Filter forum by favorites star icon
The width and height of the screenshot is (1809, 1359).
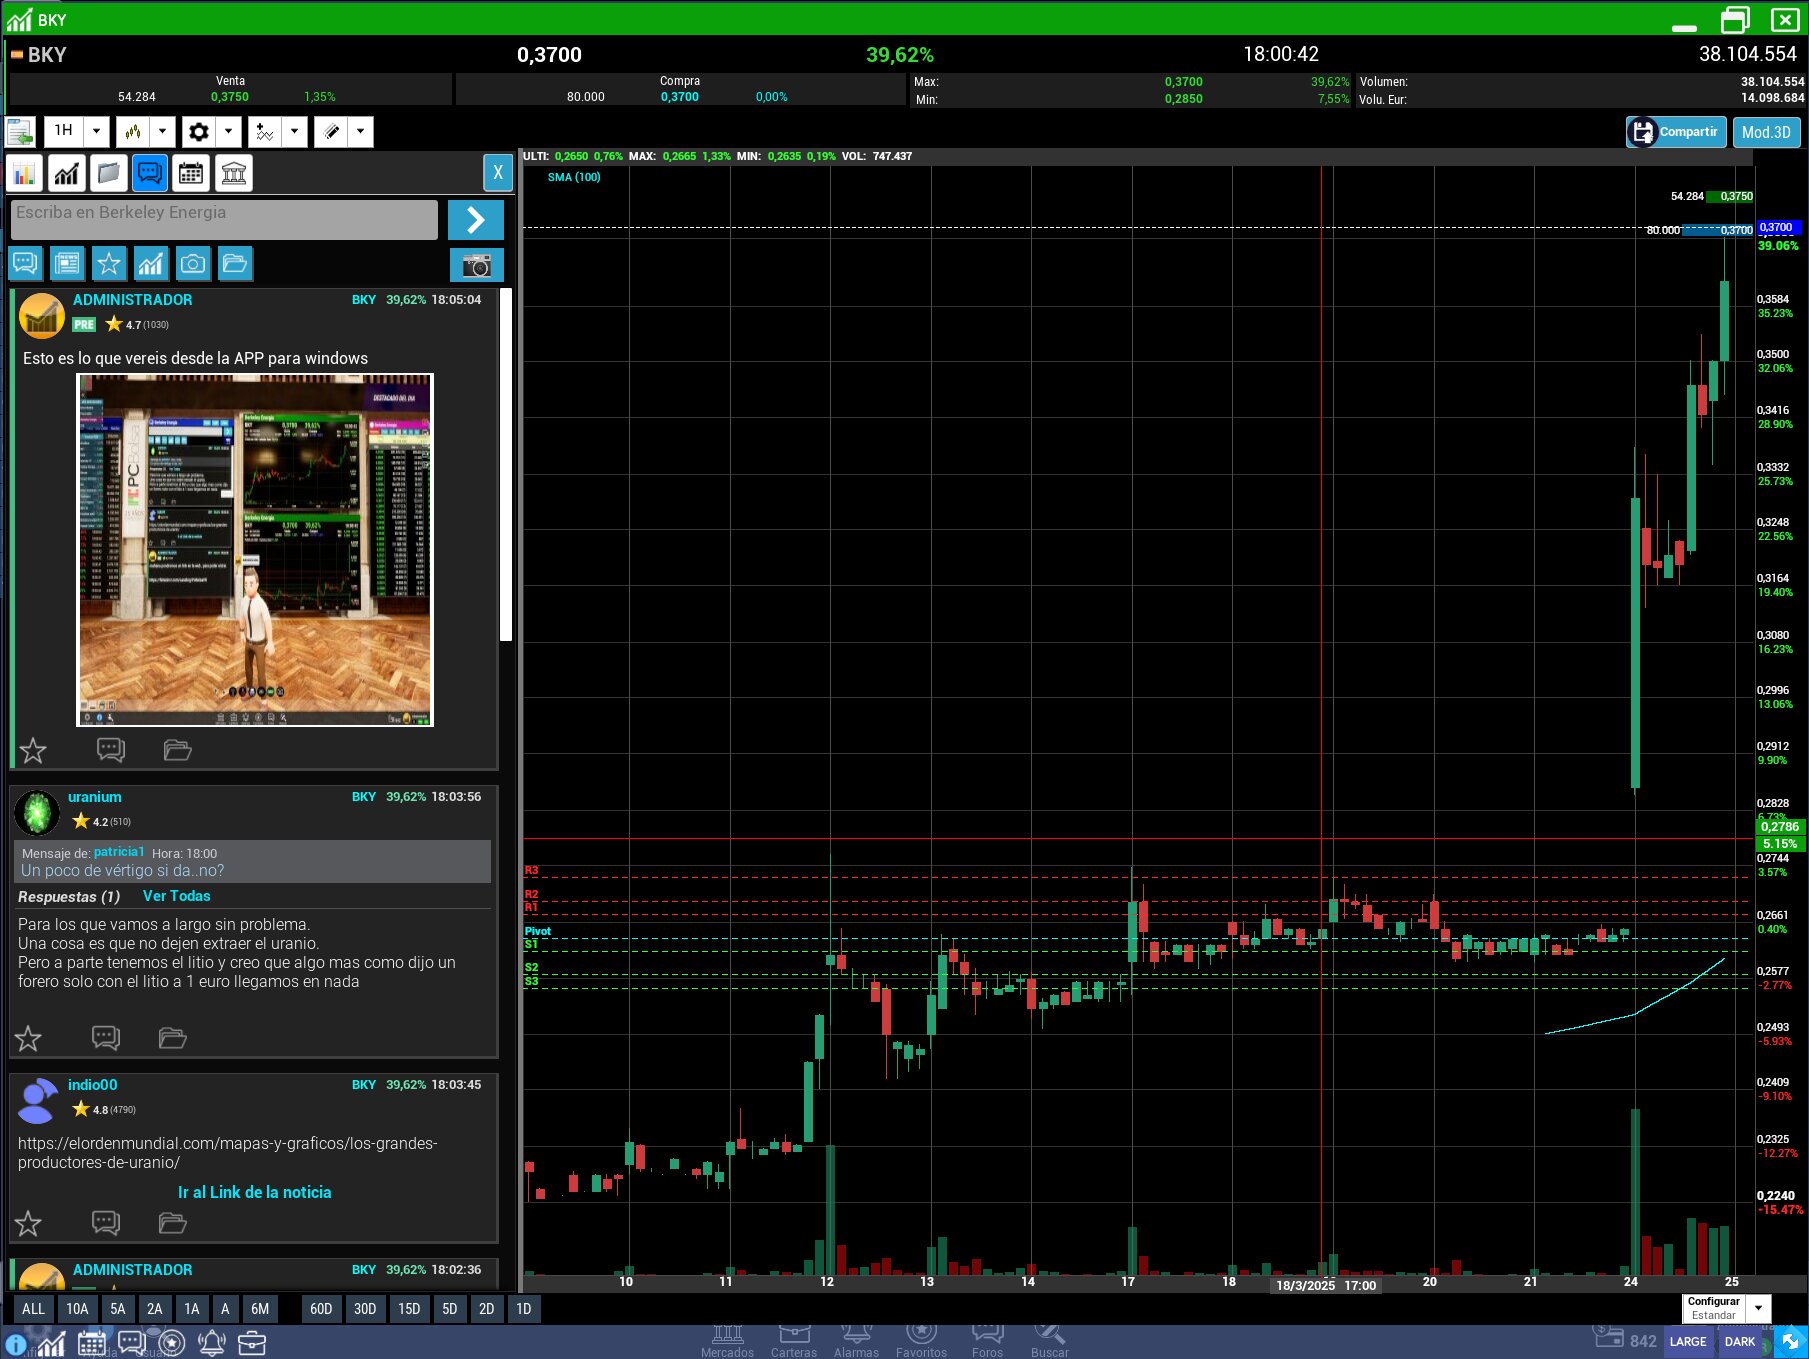click(x=109, y=263)
